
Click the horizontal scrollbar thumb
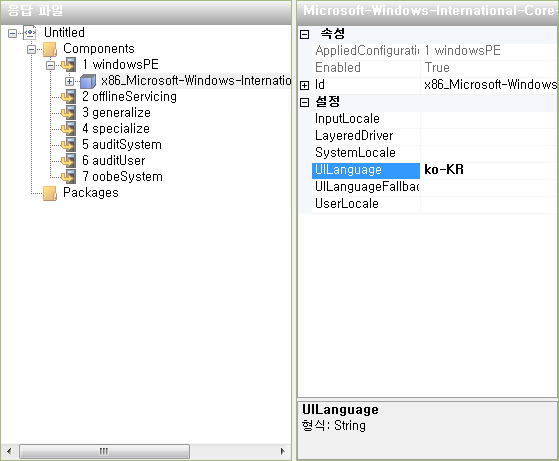(x=104, y=451)
